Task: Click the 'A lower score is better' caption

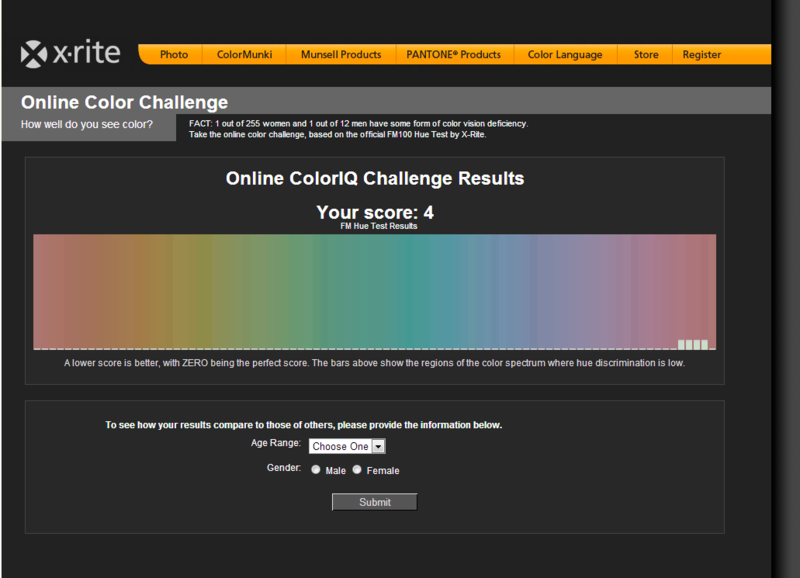Action: [374, 363]
